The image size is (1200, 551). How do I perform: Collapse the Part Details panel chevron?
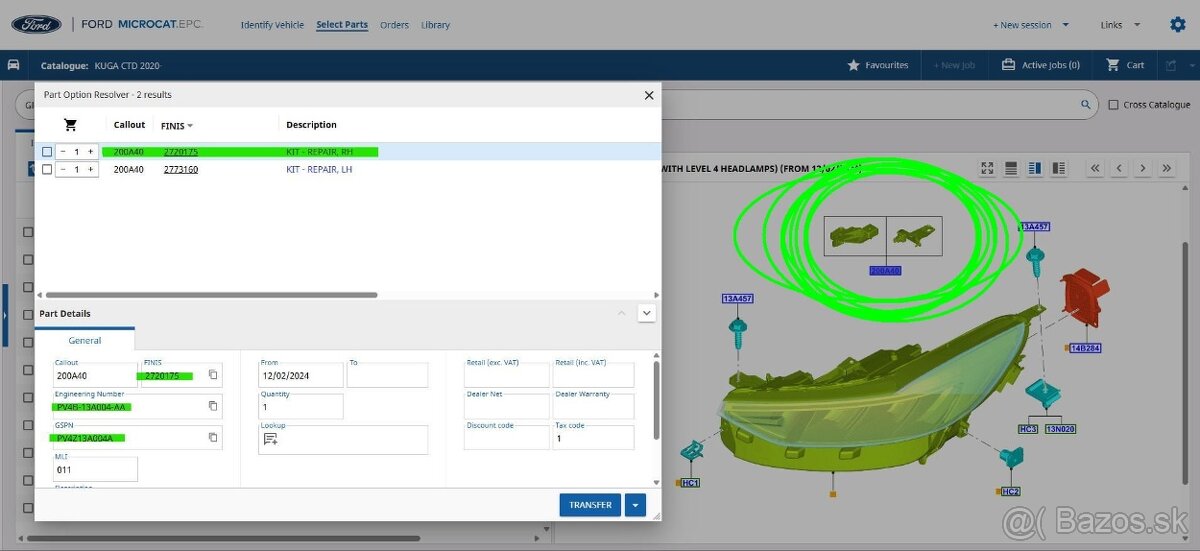(x=646, y=313)
